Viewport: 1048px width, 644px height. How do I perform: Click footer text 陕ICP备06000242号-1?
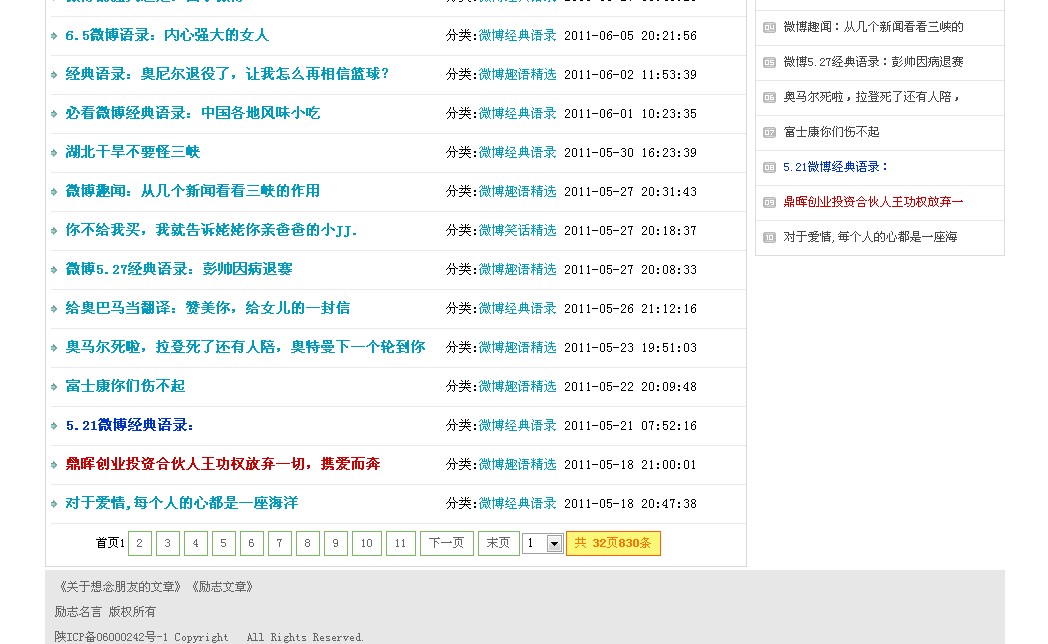click(112, 637)
